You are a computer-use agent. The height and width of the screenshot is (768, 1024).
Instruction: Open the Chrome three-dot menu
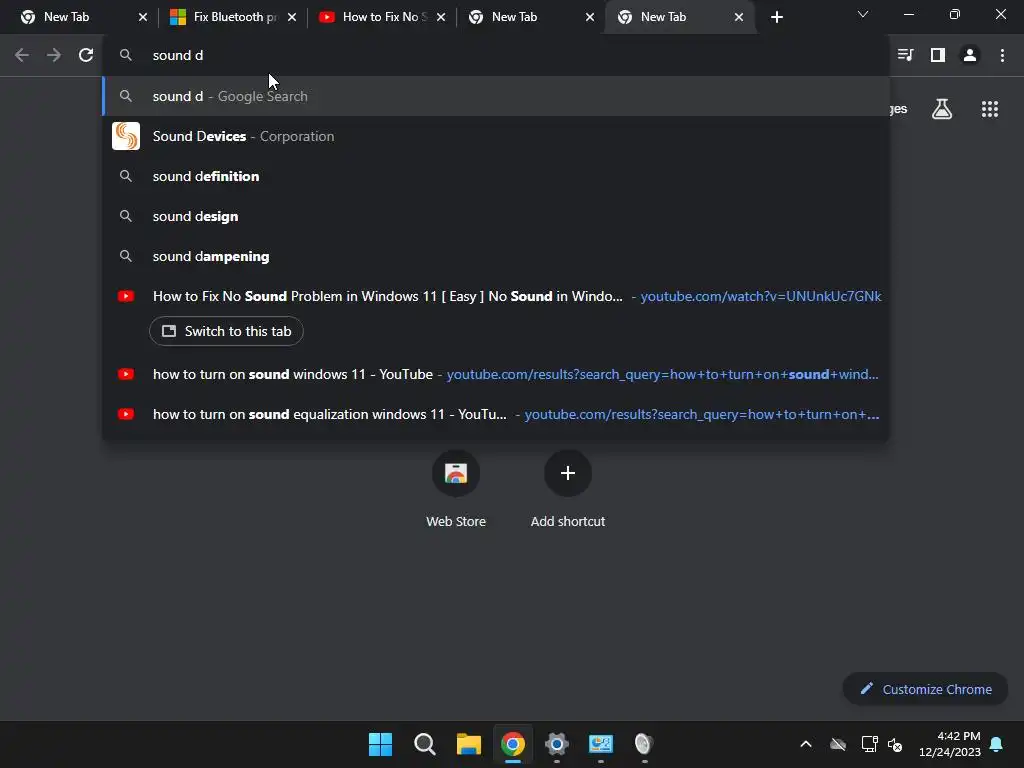(1002, 56)
